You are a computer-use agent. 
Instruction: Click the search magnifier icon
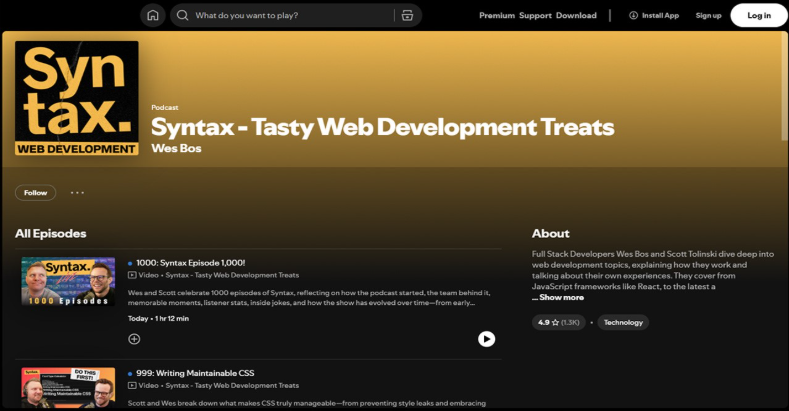tap(183, 15)
